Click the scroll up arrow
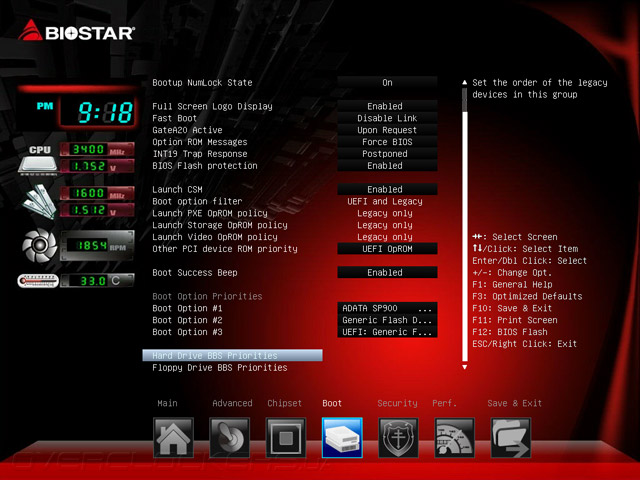The width and height of the screenshot is (640, 480). click(x=464, y=82)
